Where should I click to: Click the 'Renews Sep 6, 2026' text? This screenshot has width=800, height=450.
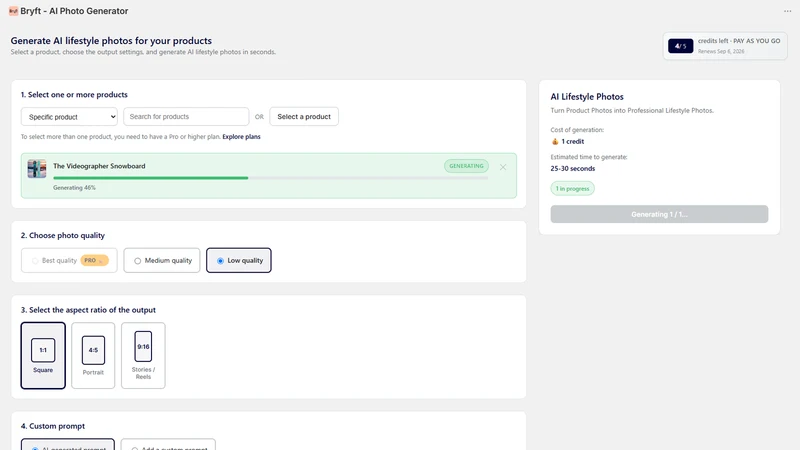coord(721,51)
